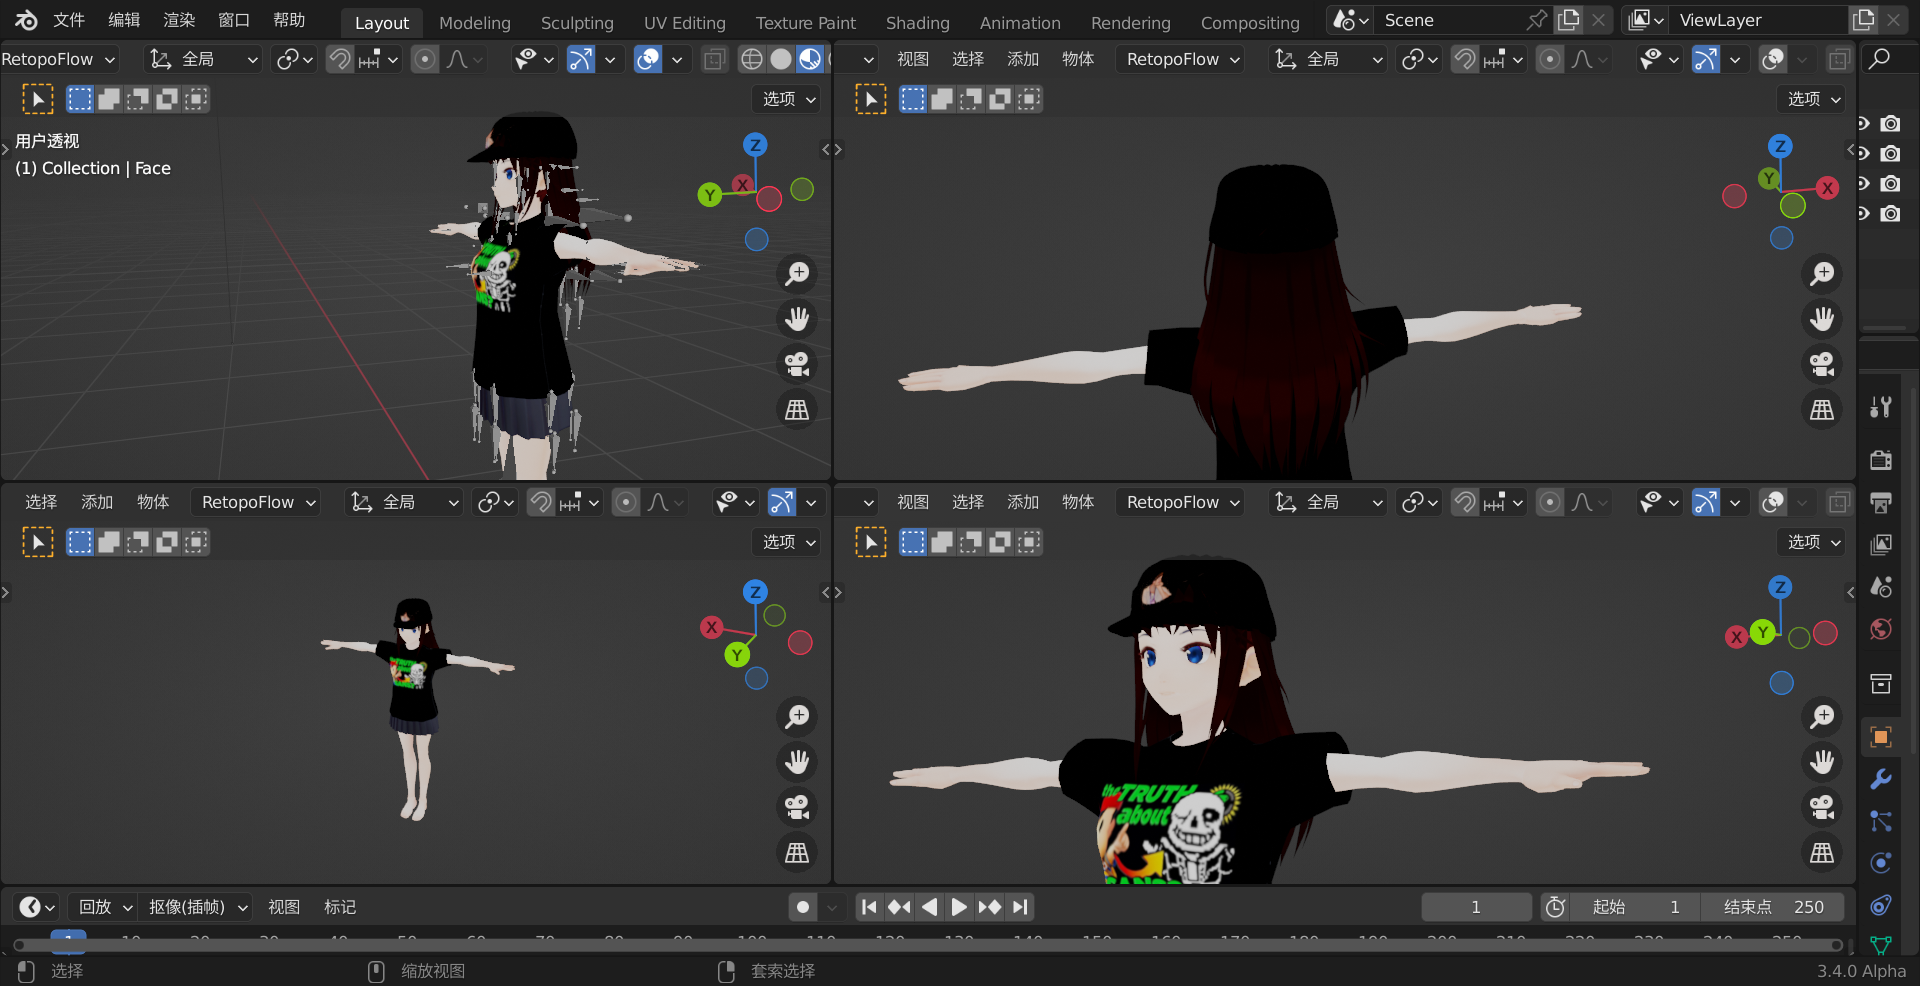Viewport: 1920px width, 986px height.
Task: Open the RetopoFlow menu
Action: tap(57, 59)
